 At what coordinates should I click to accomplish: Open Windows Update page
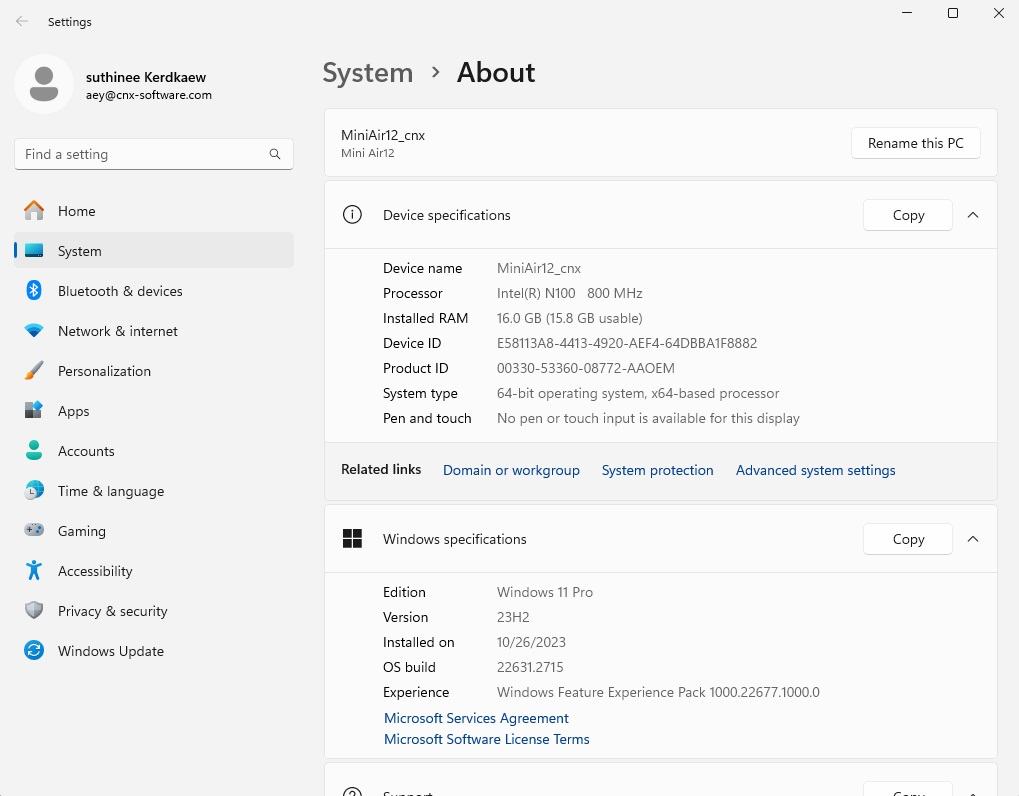(154, 651)
